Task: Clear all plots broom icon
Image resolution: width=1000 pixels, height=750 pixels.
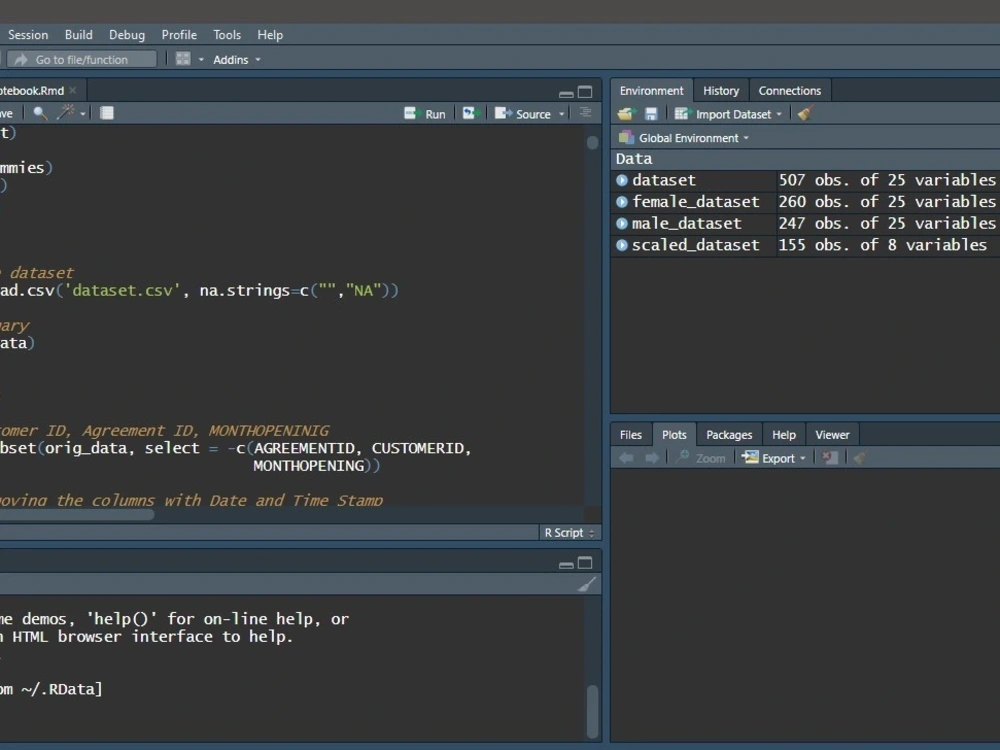Action: 860,457
